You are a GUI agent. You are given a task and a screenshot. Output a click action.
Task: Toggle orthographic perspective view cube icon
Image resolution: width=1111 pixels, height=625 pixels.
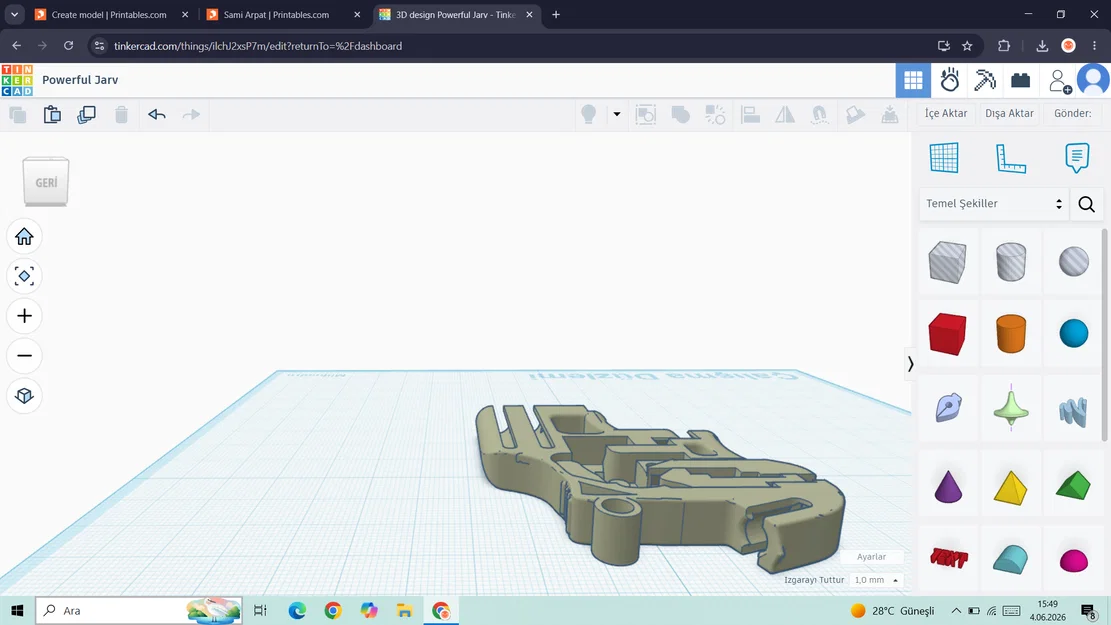[24, 395]
